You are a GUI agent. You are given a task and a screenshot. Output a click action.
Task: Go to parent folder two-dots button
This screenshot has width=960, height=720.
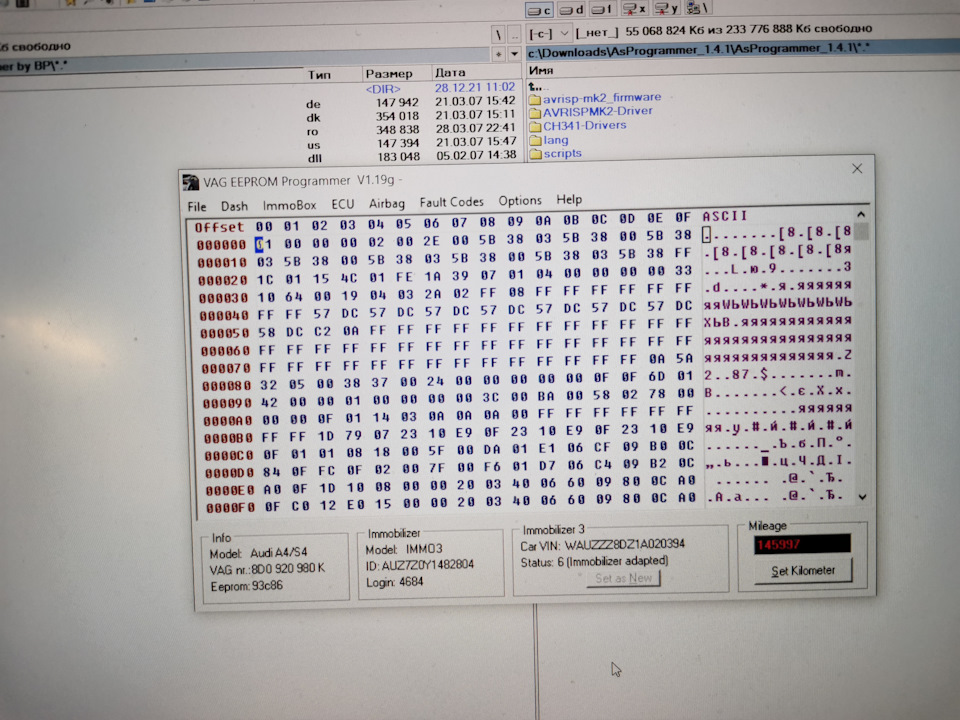pyautogui.click(x=515, y=34)
